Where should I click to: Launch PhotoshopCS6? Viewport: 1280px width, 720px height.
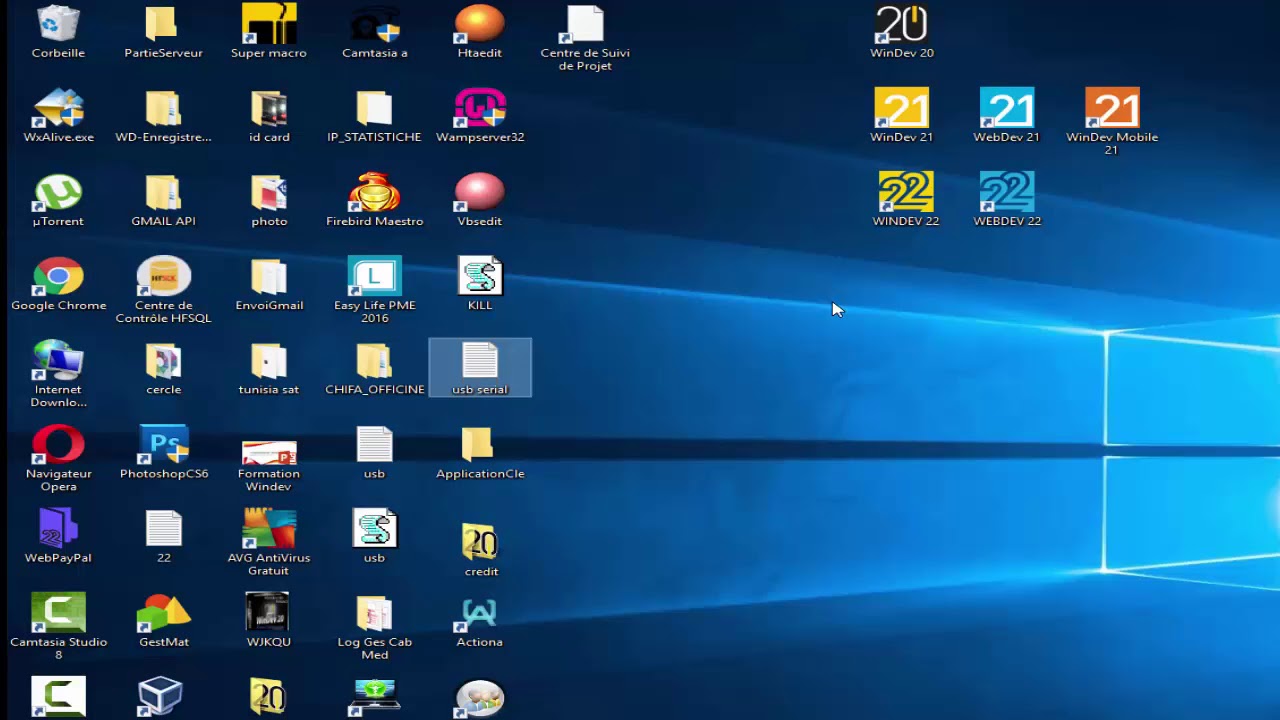(163, 452)
